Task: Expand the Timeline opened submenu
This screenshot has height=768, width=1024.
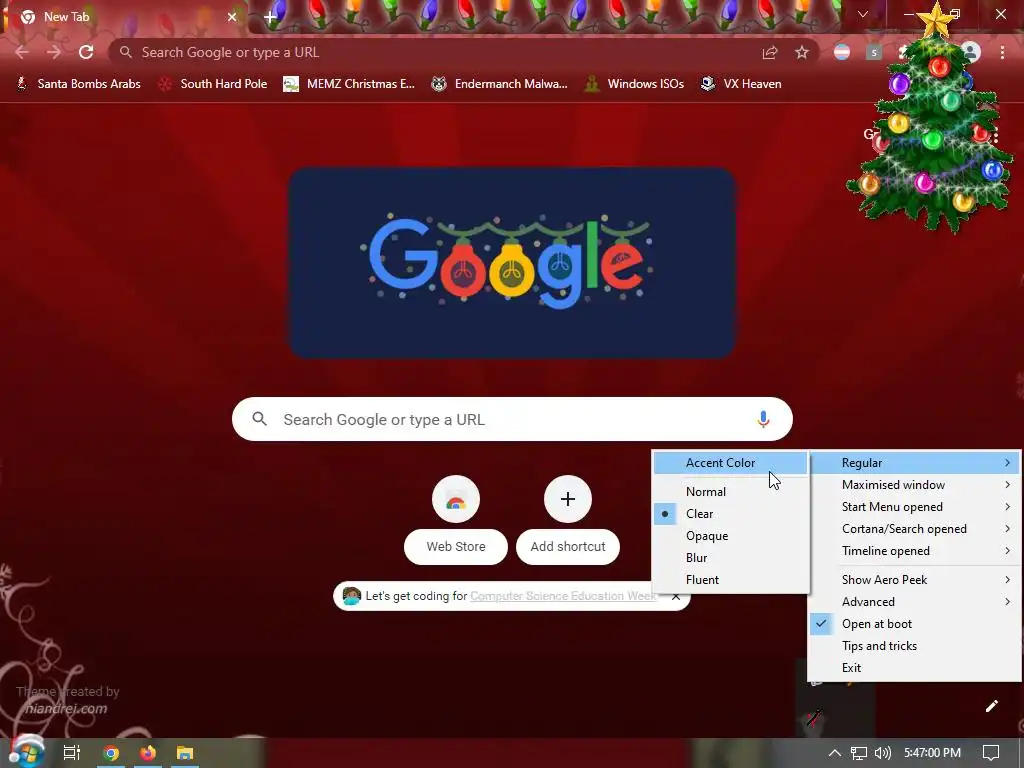Action: [914, 551]
